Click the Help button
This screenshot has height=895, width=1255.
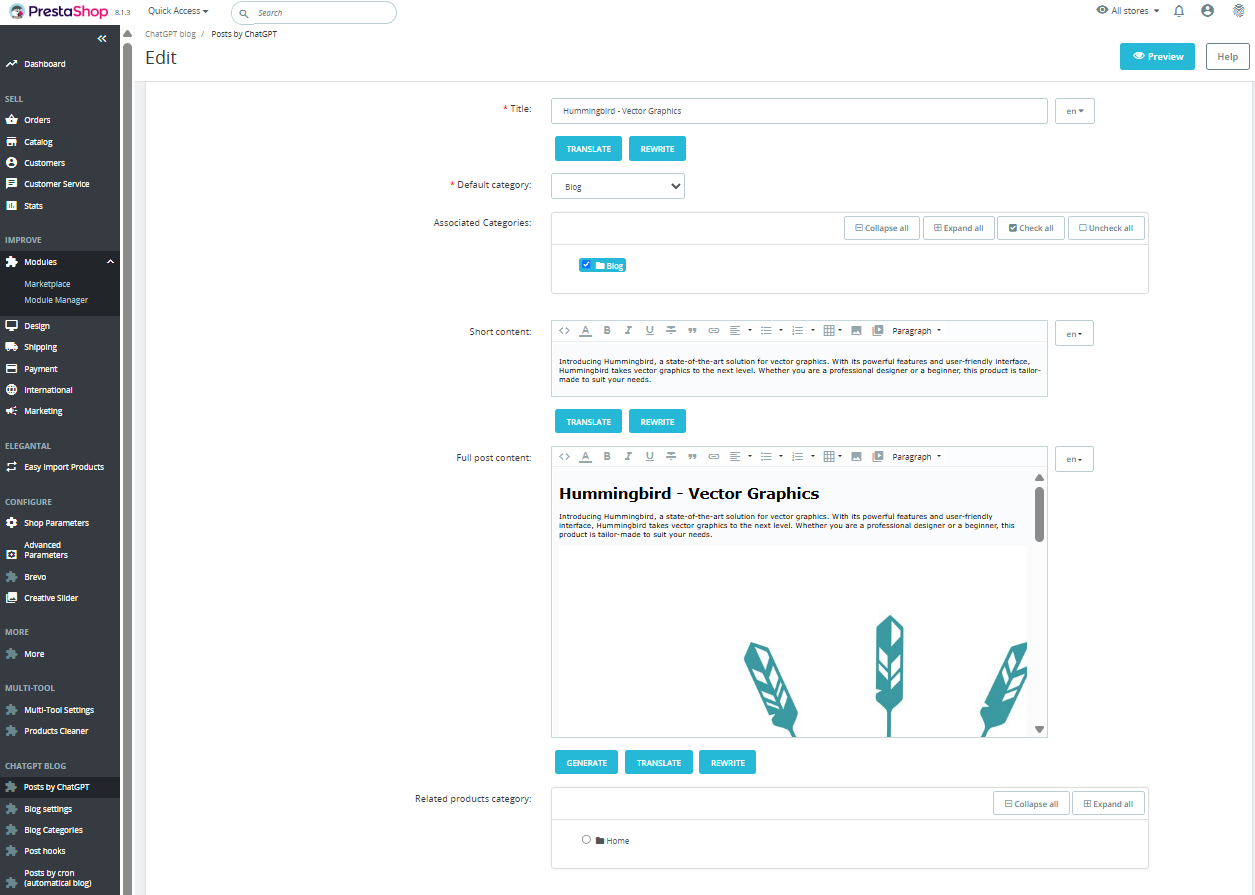[1228, 57]
